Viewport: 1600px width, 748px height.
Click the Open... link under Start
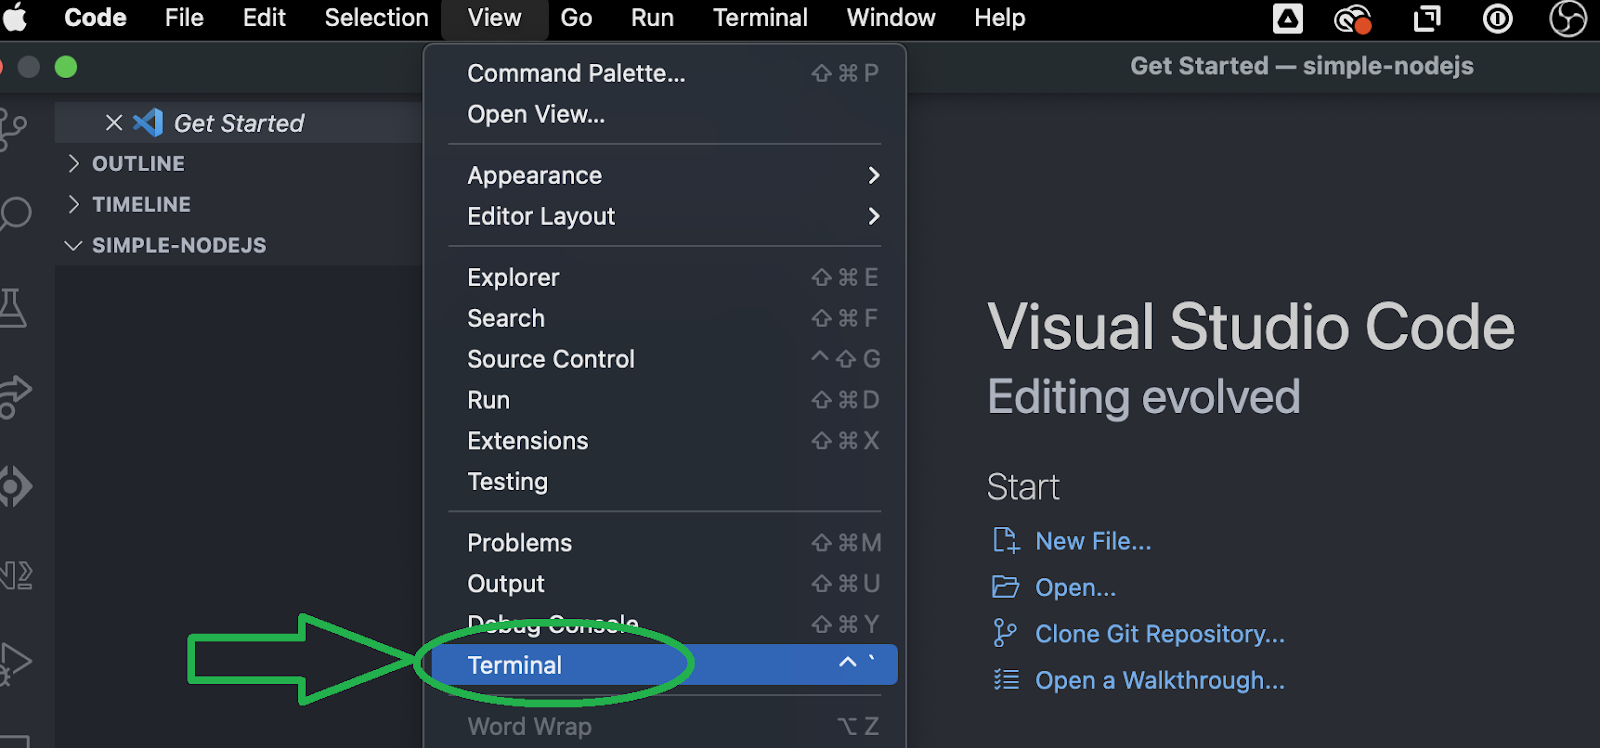(x=1075, y=587)
